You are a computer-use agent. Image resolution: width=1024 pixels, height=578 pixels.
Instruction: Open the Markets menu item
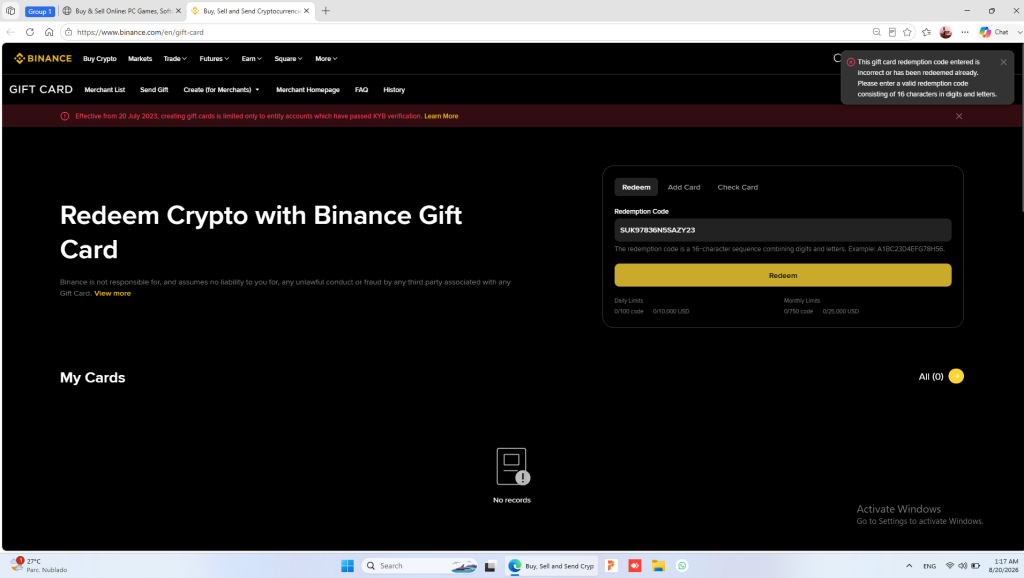click(x=140, y=59)
